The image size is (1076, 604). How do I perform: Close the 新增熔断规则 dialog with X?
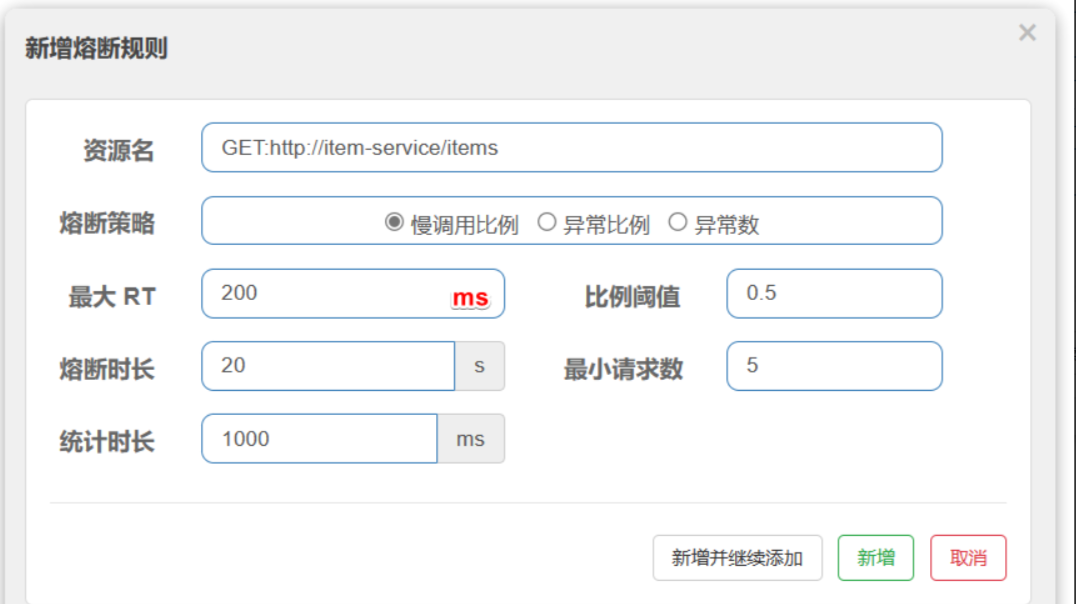1027,33
